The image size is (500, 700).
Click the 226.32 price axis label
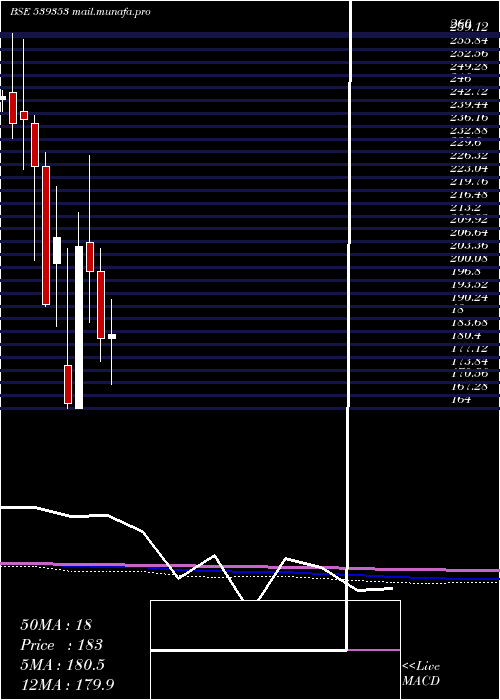click(468, 156)
